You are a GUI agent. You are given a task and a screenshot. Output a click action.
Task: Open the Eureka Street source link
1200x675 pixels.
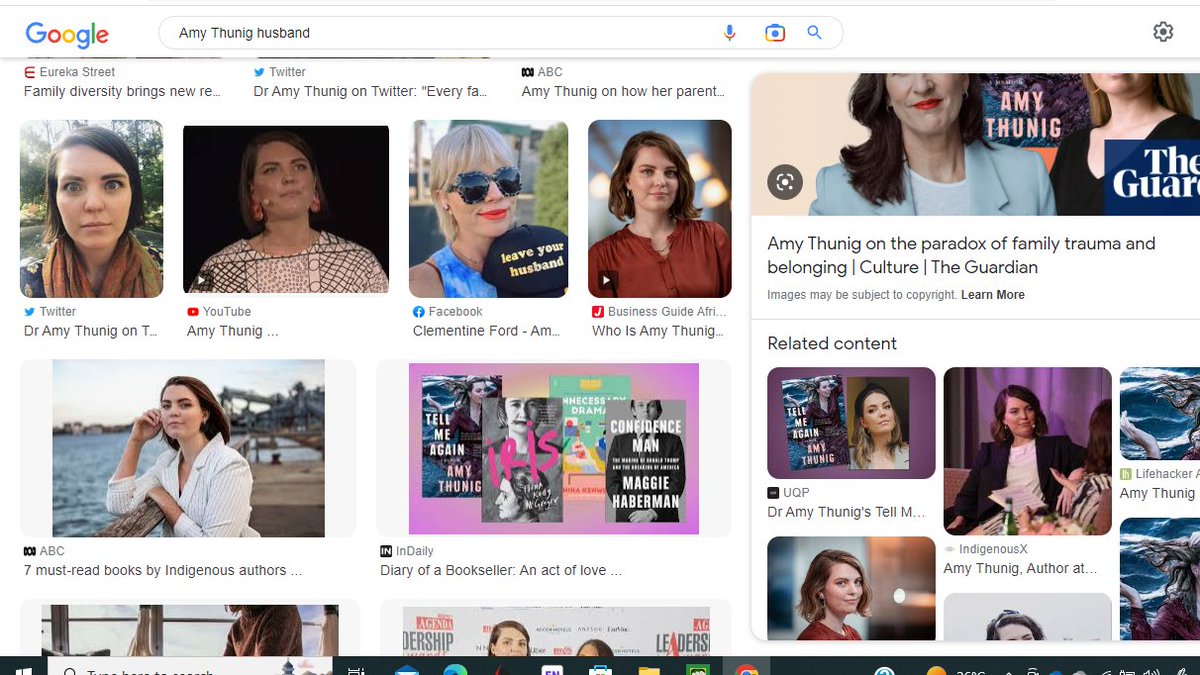click(70, 72)
